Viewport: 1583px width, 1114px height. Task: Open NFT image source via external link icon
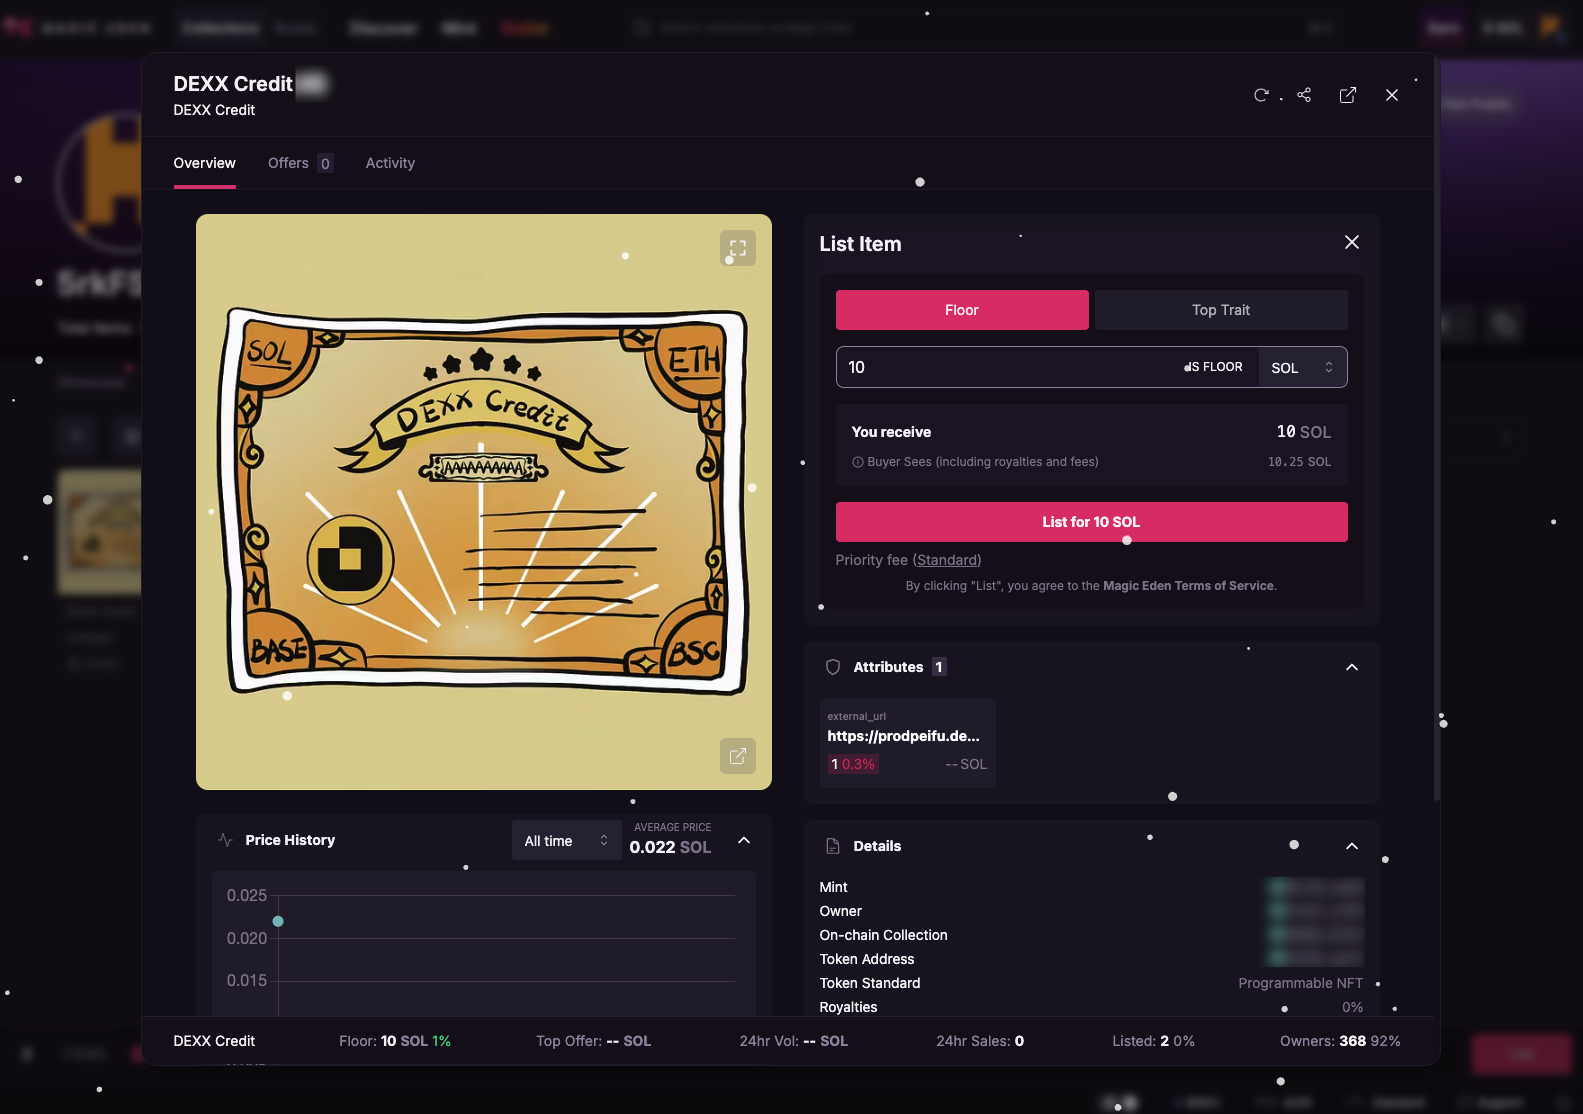[x=738, y=756]
